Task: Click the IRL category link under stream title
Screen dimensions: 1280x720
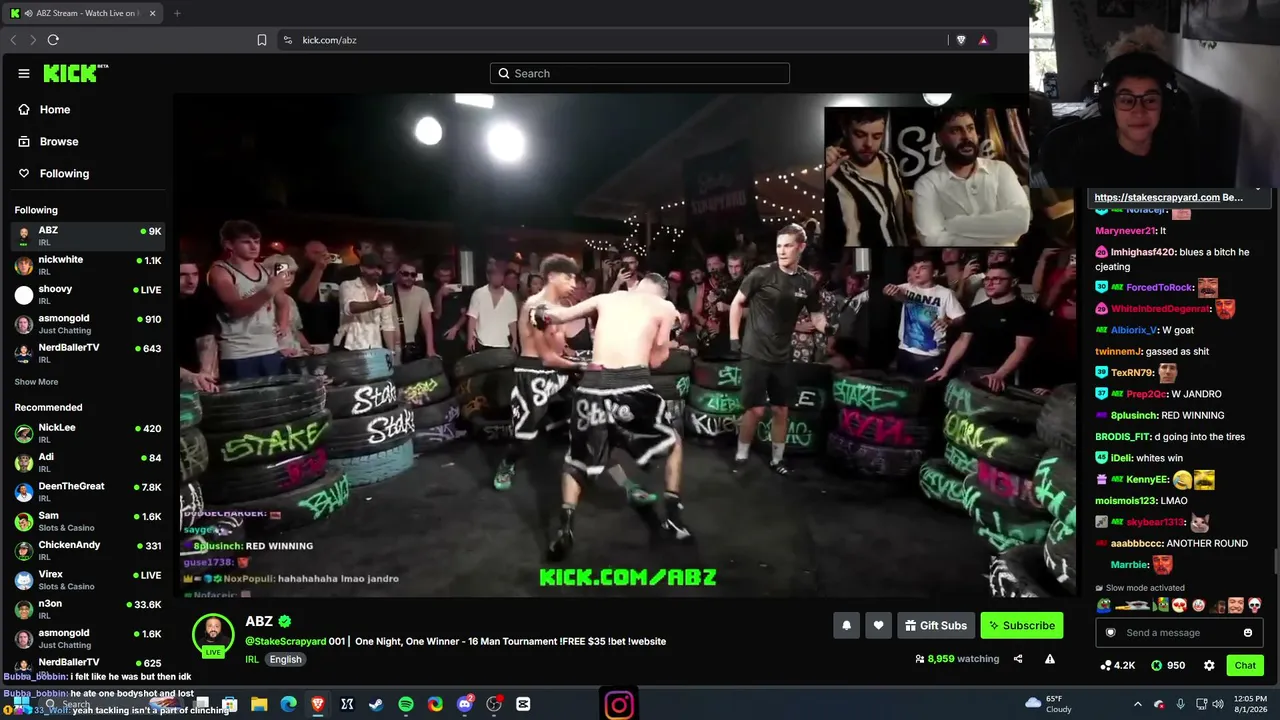Action: 251,659
